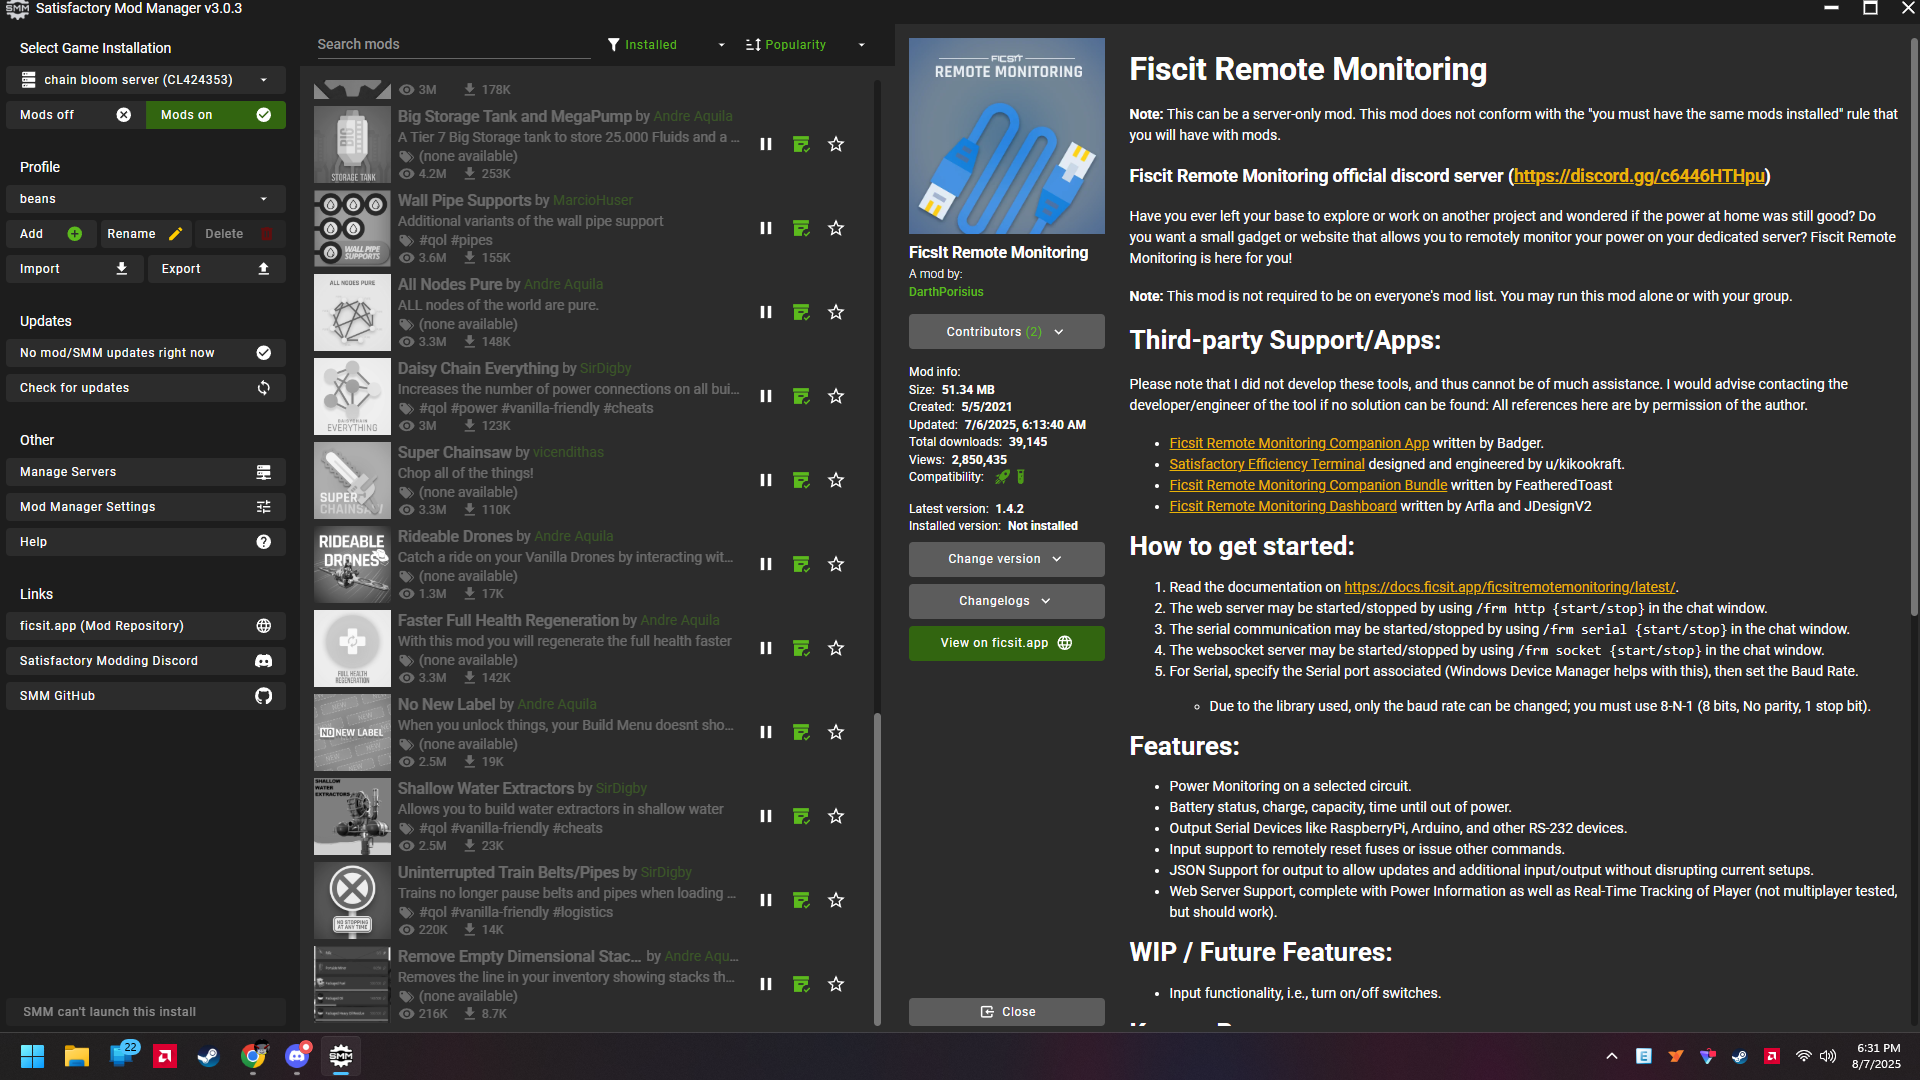Click installed icon for Wall Pipe Supports

click(x=801, y=228)
